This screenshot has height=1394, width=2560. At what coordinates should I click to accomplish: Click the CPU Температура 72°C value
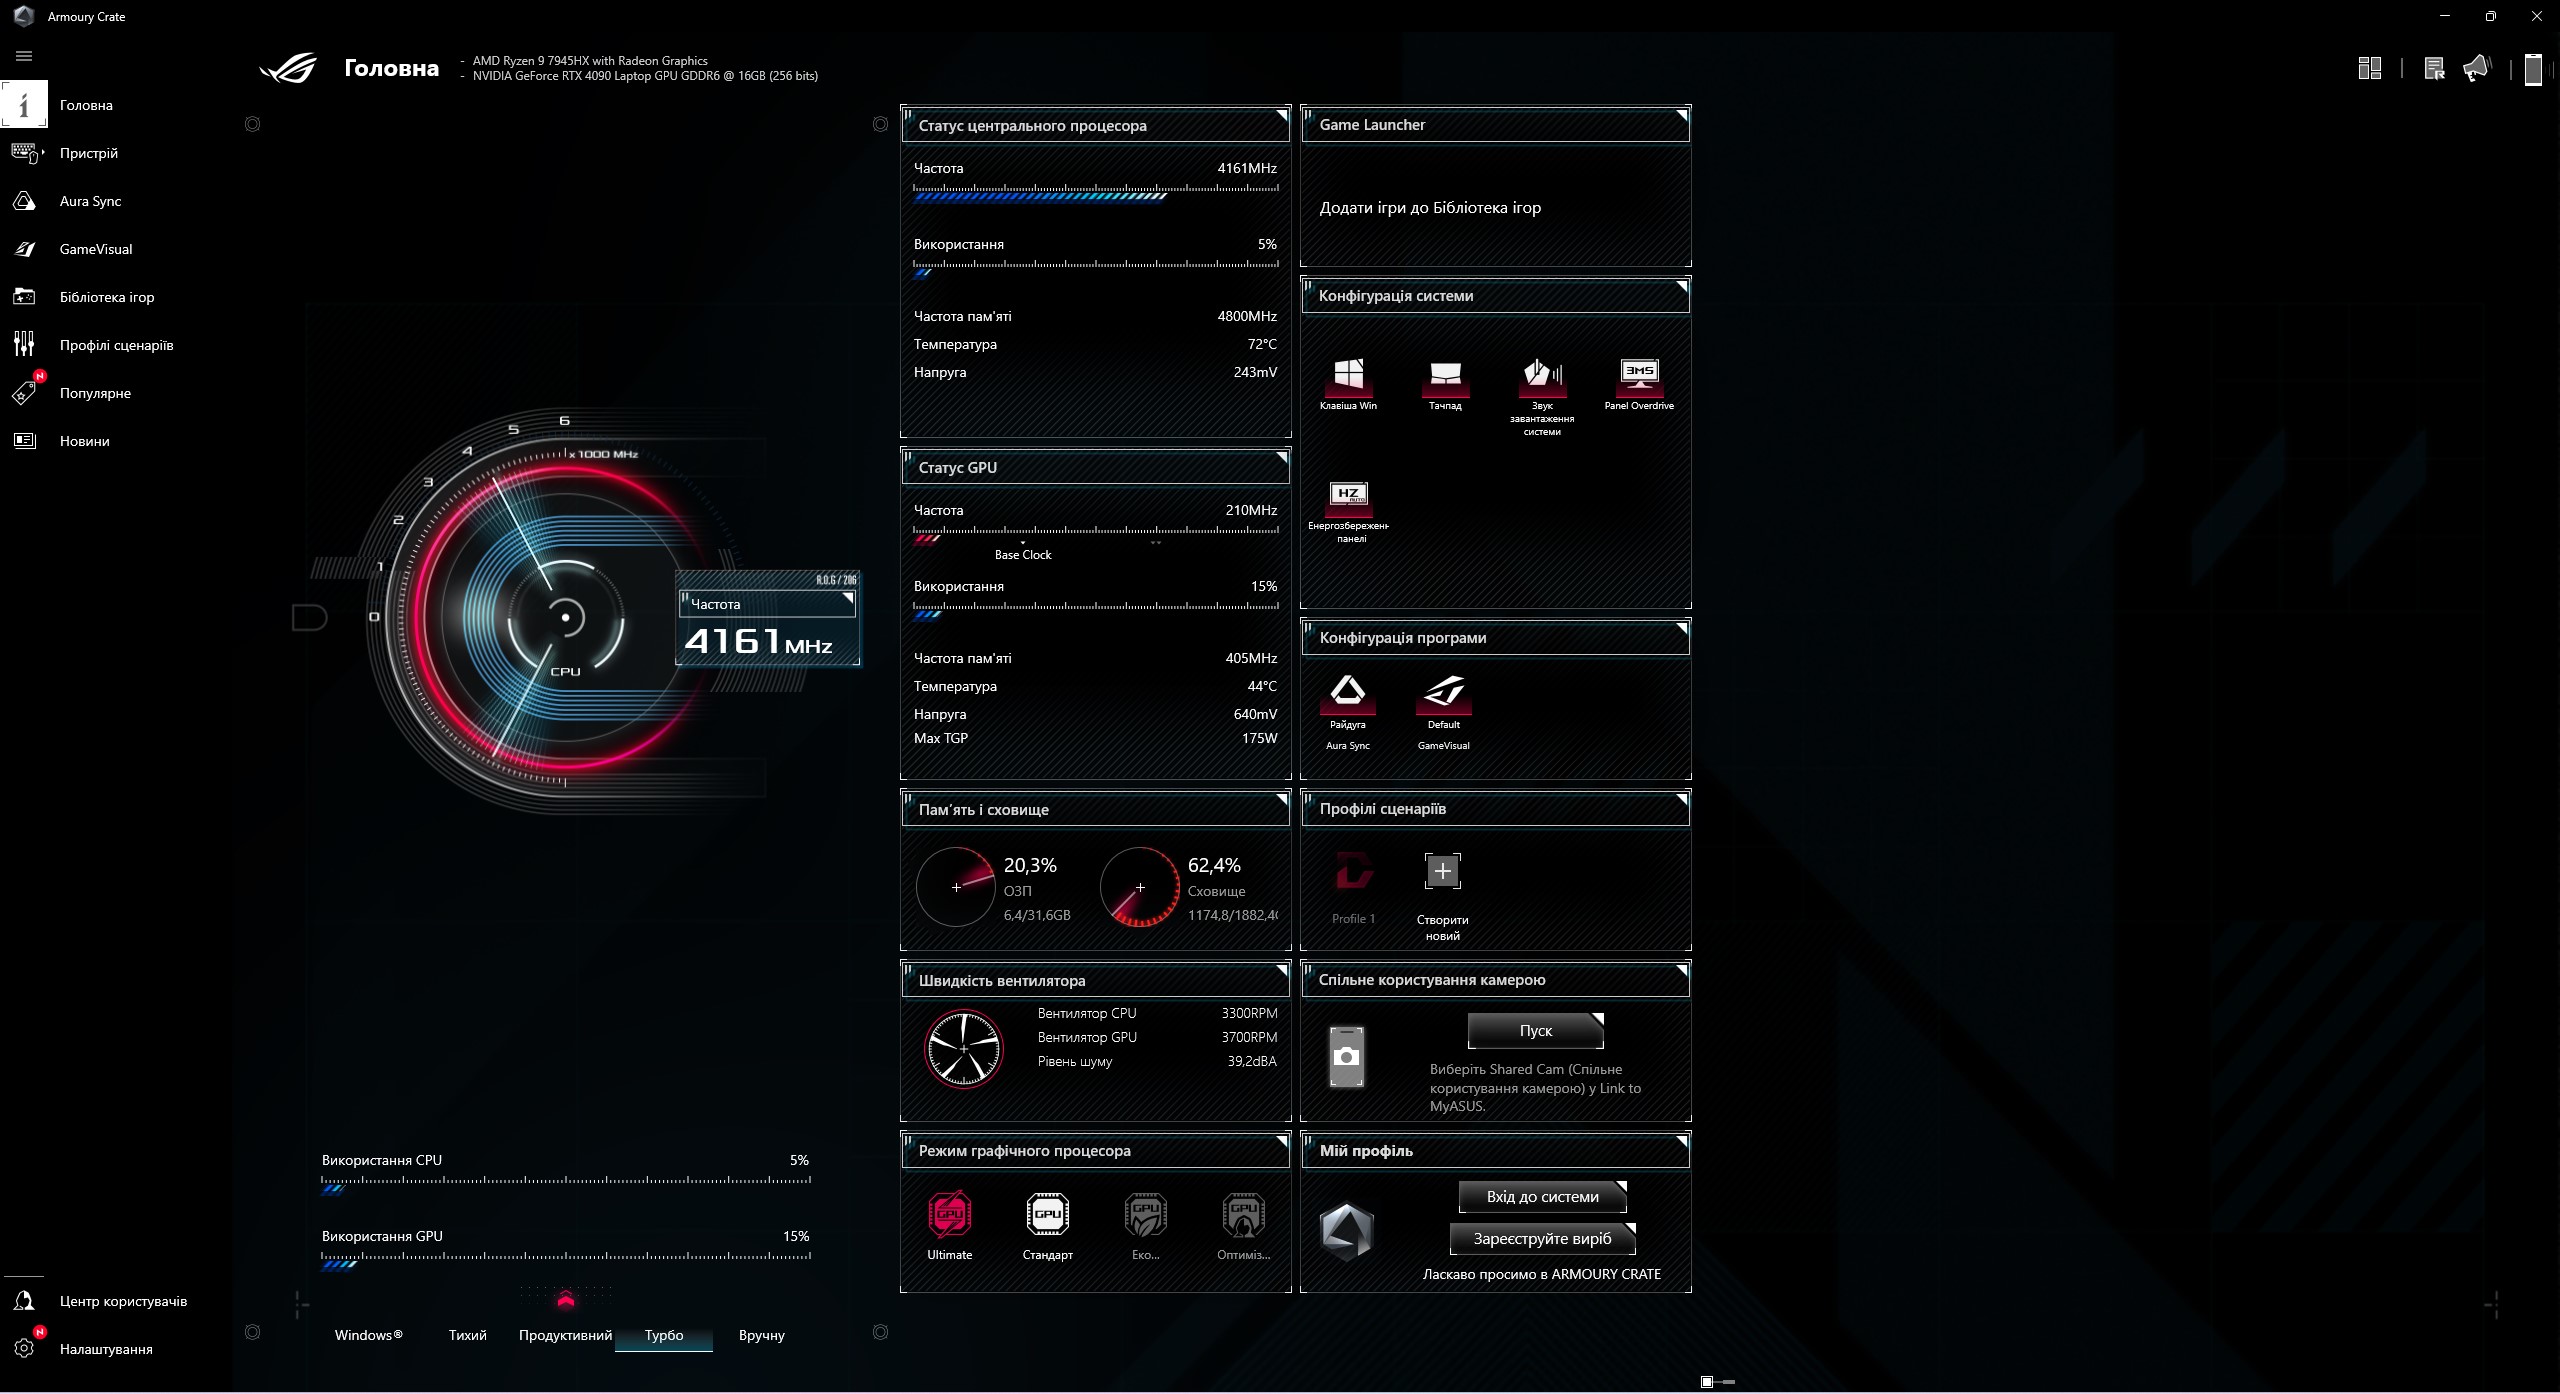pyautogui.click(x=1262, y=344)
